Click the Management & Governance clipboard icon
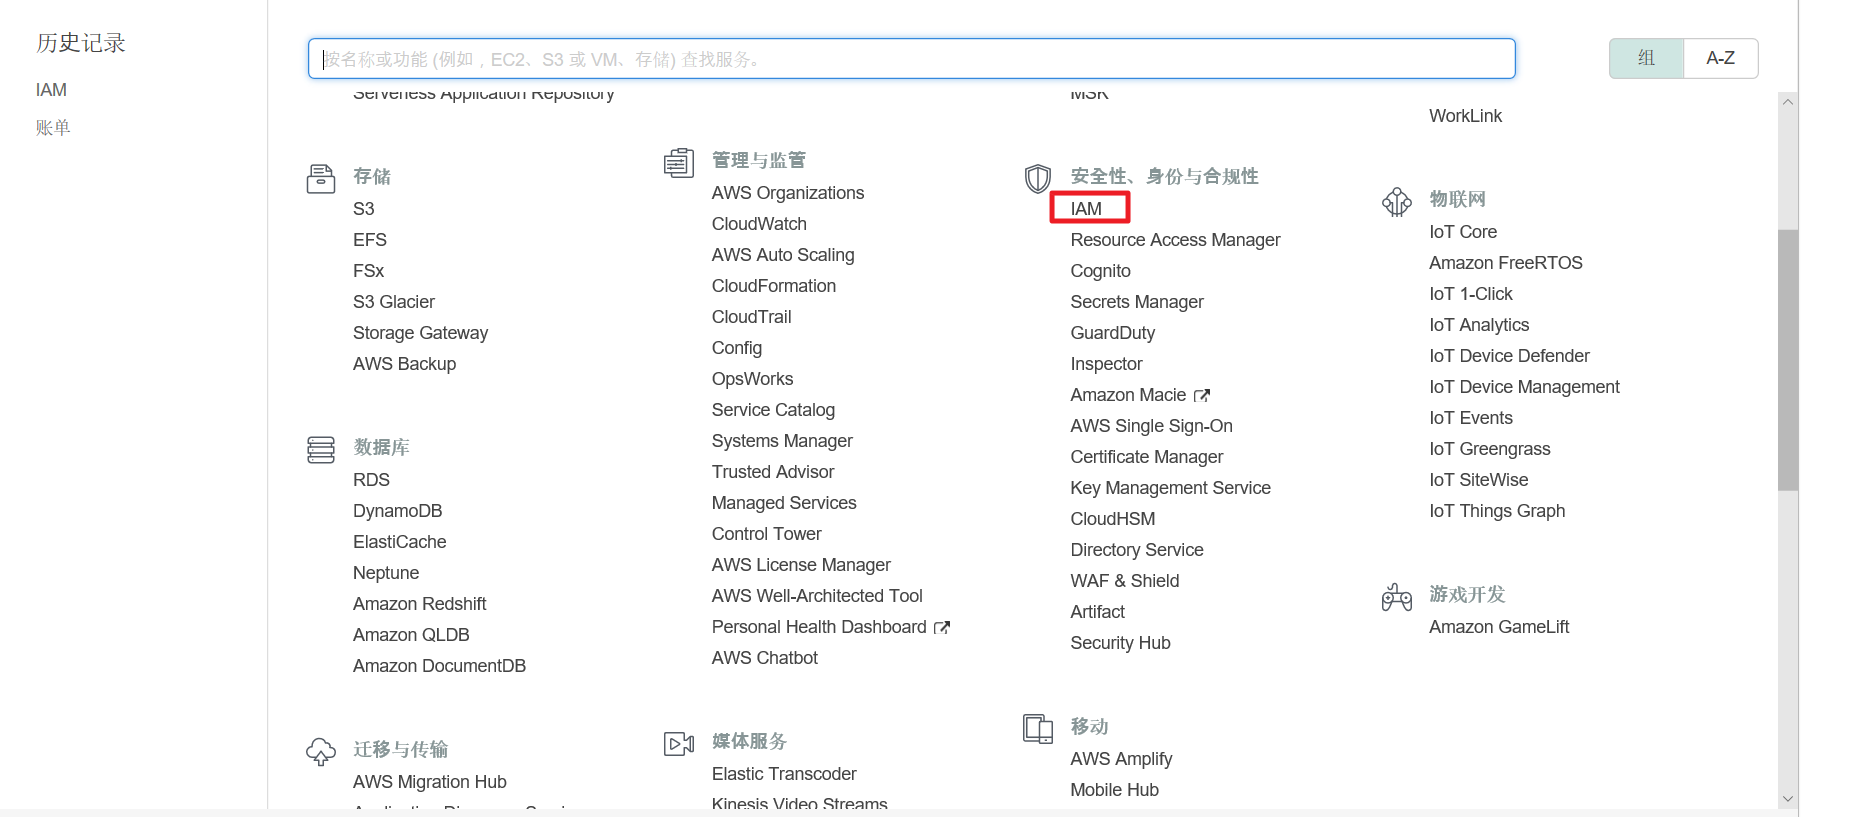 point(679,163)
